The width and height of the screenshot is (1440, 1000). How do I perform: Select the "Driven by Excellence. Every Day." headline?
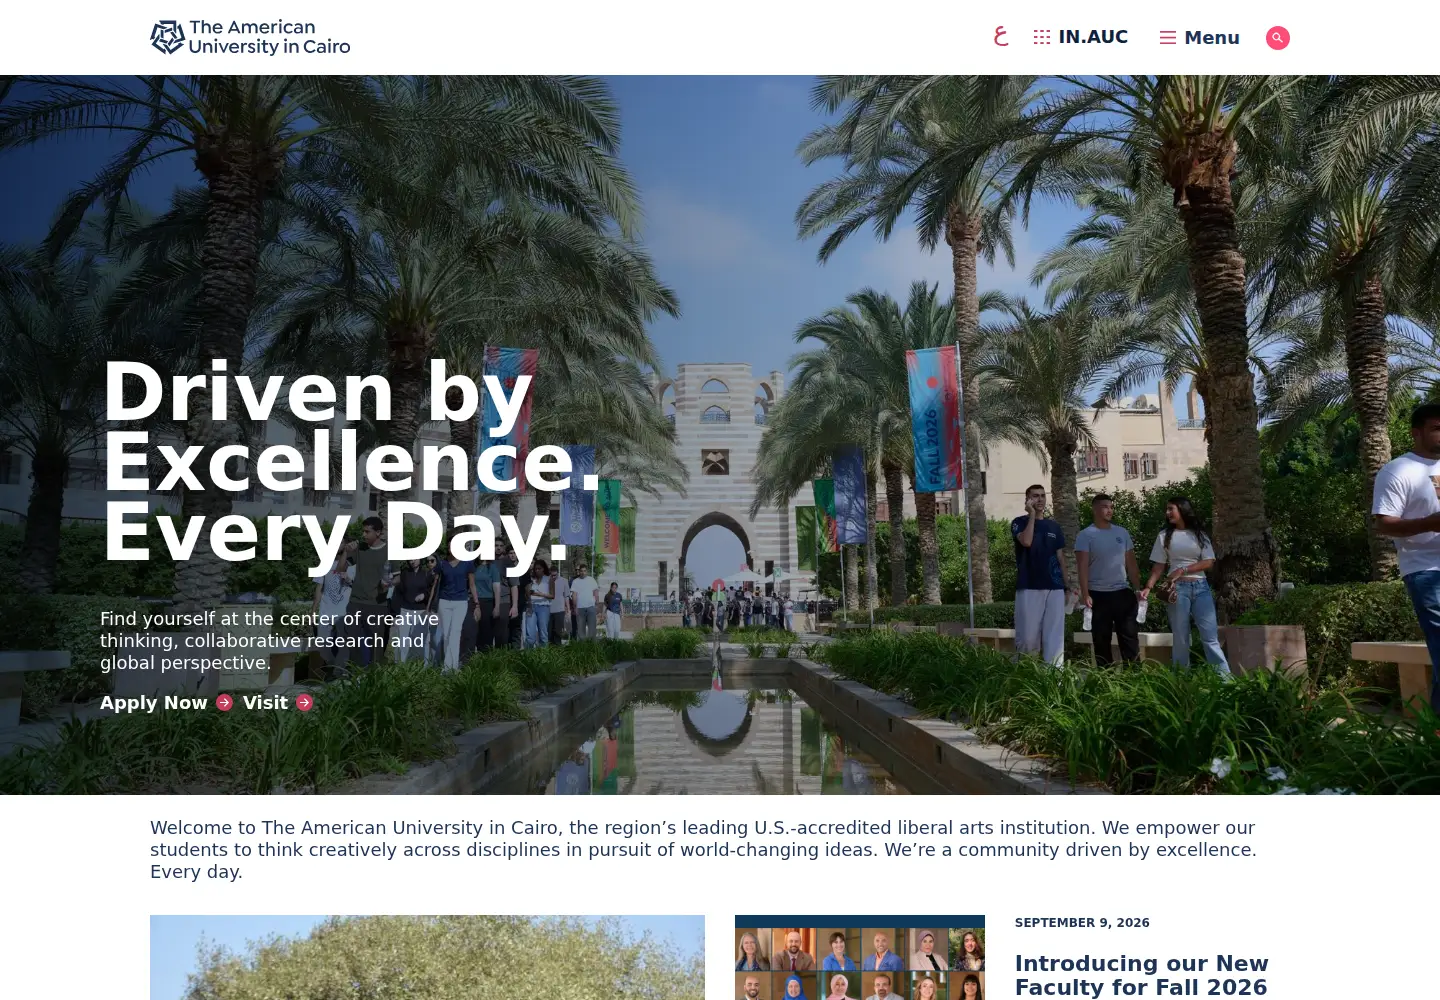click(x=352, y=462)
